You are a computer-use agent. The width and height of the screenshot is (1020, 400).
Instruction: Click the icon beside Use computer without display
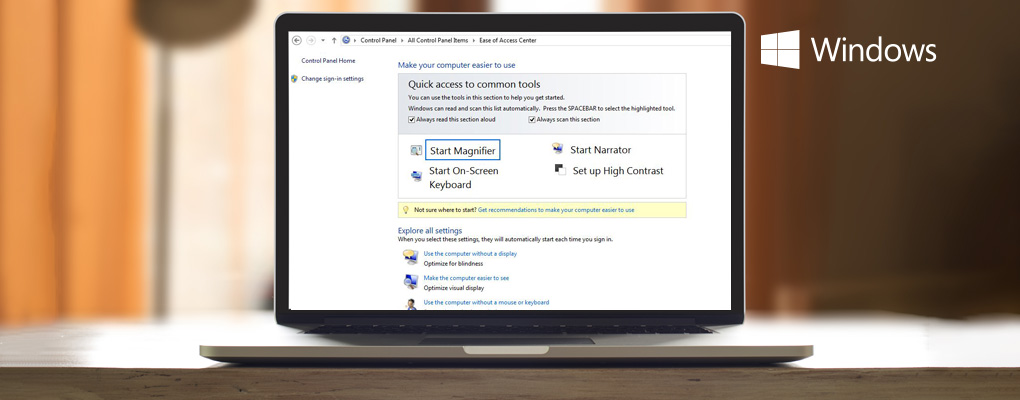point(410,256)
